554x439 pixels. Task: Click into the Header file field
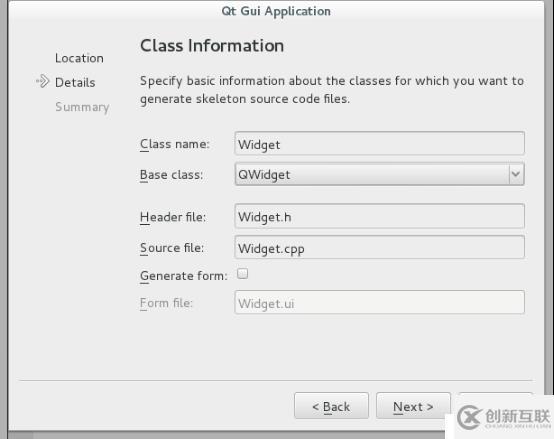pos(379,216)
